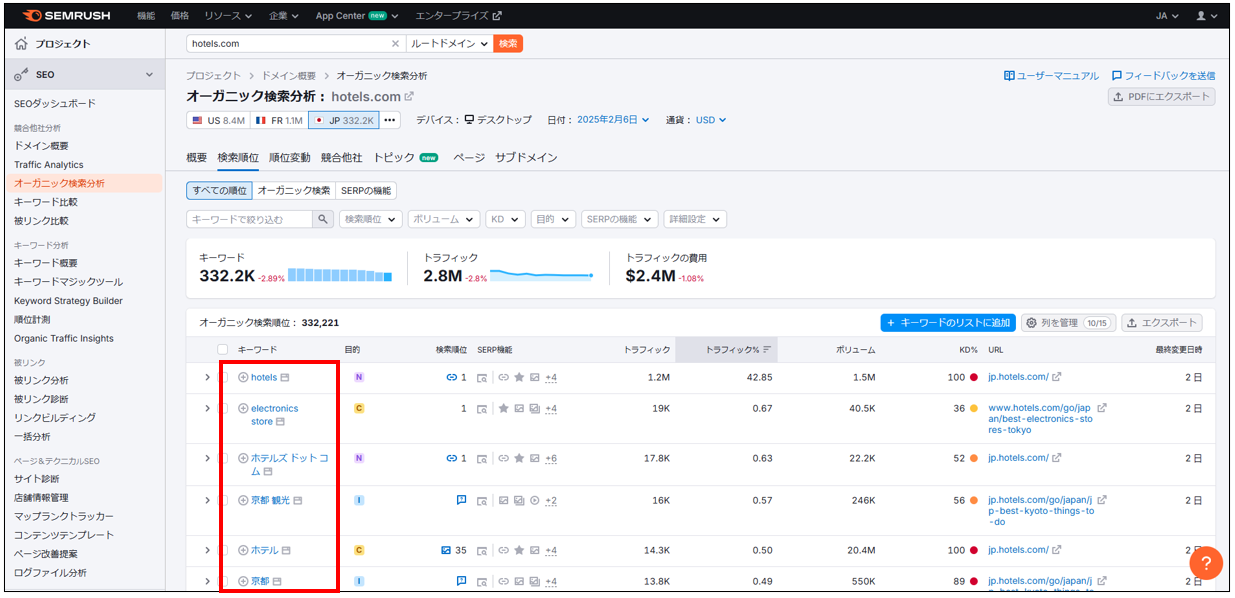Tick the checkbox for ホテル row
Screen dimensions: 1235x598
coord(223,550)
